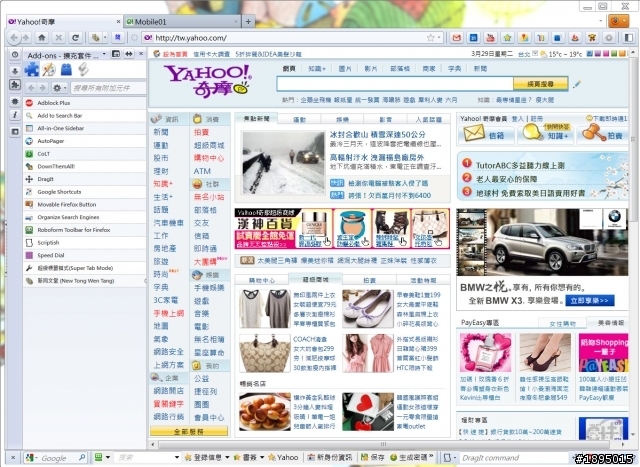
Task: Open the 冰封合歡山 headline link
Action: (378, 134)
